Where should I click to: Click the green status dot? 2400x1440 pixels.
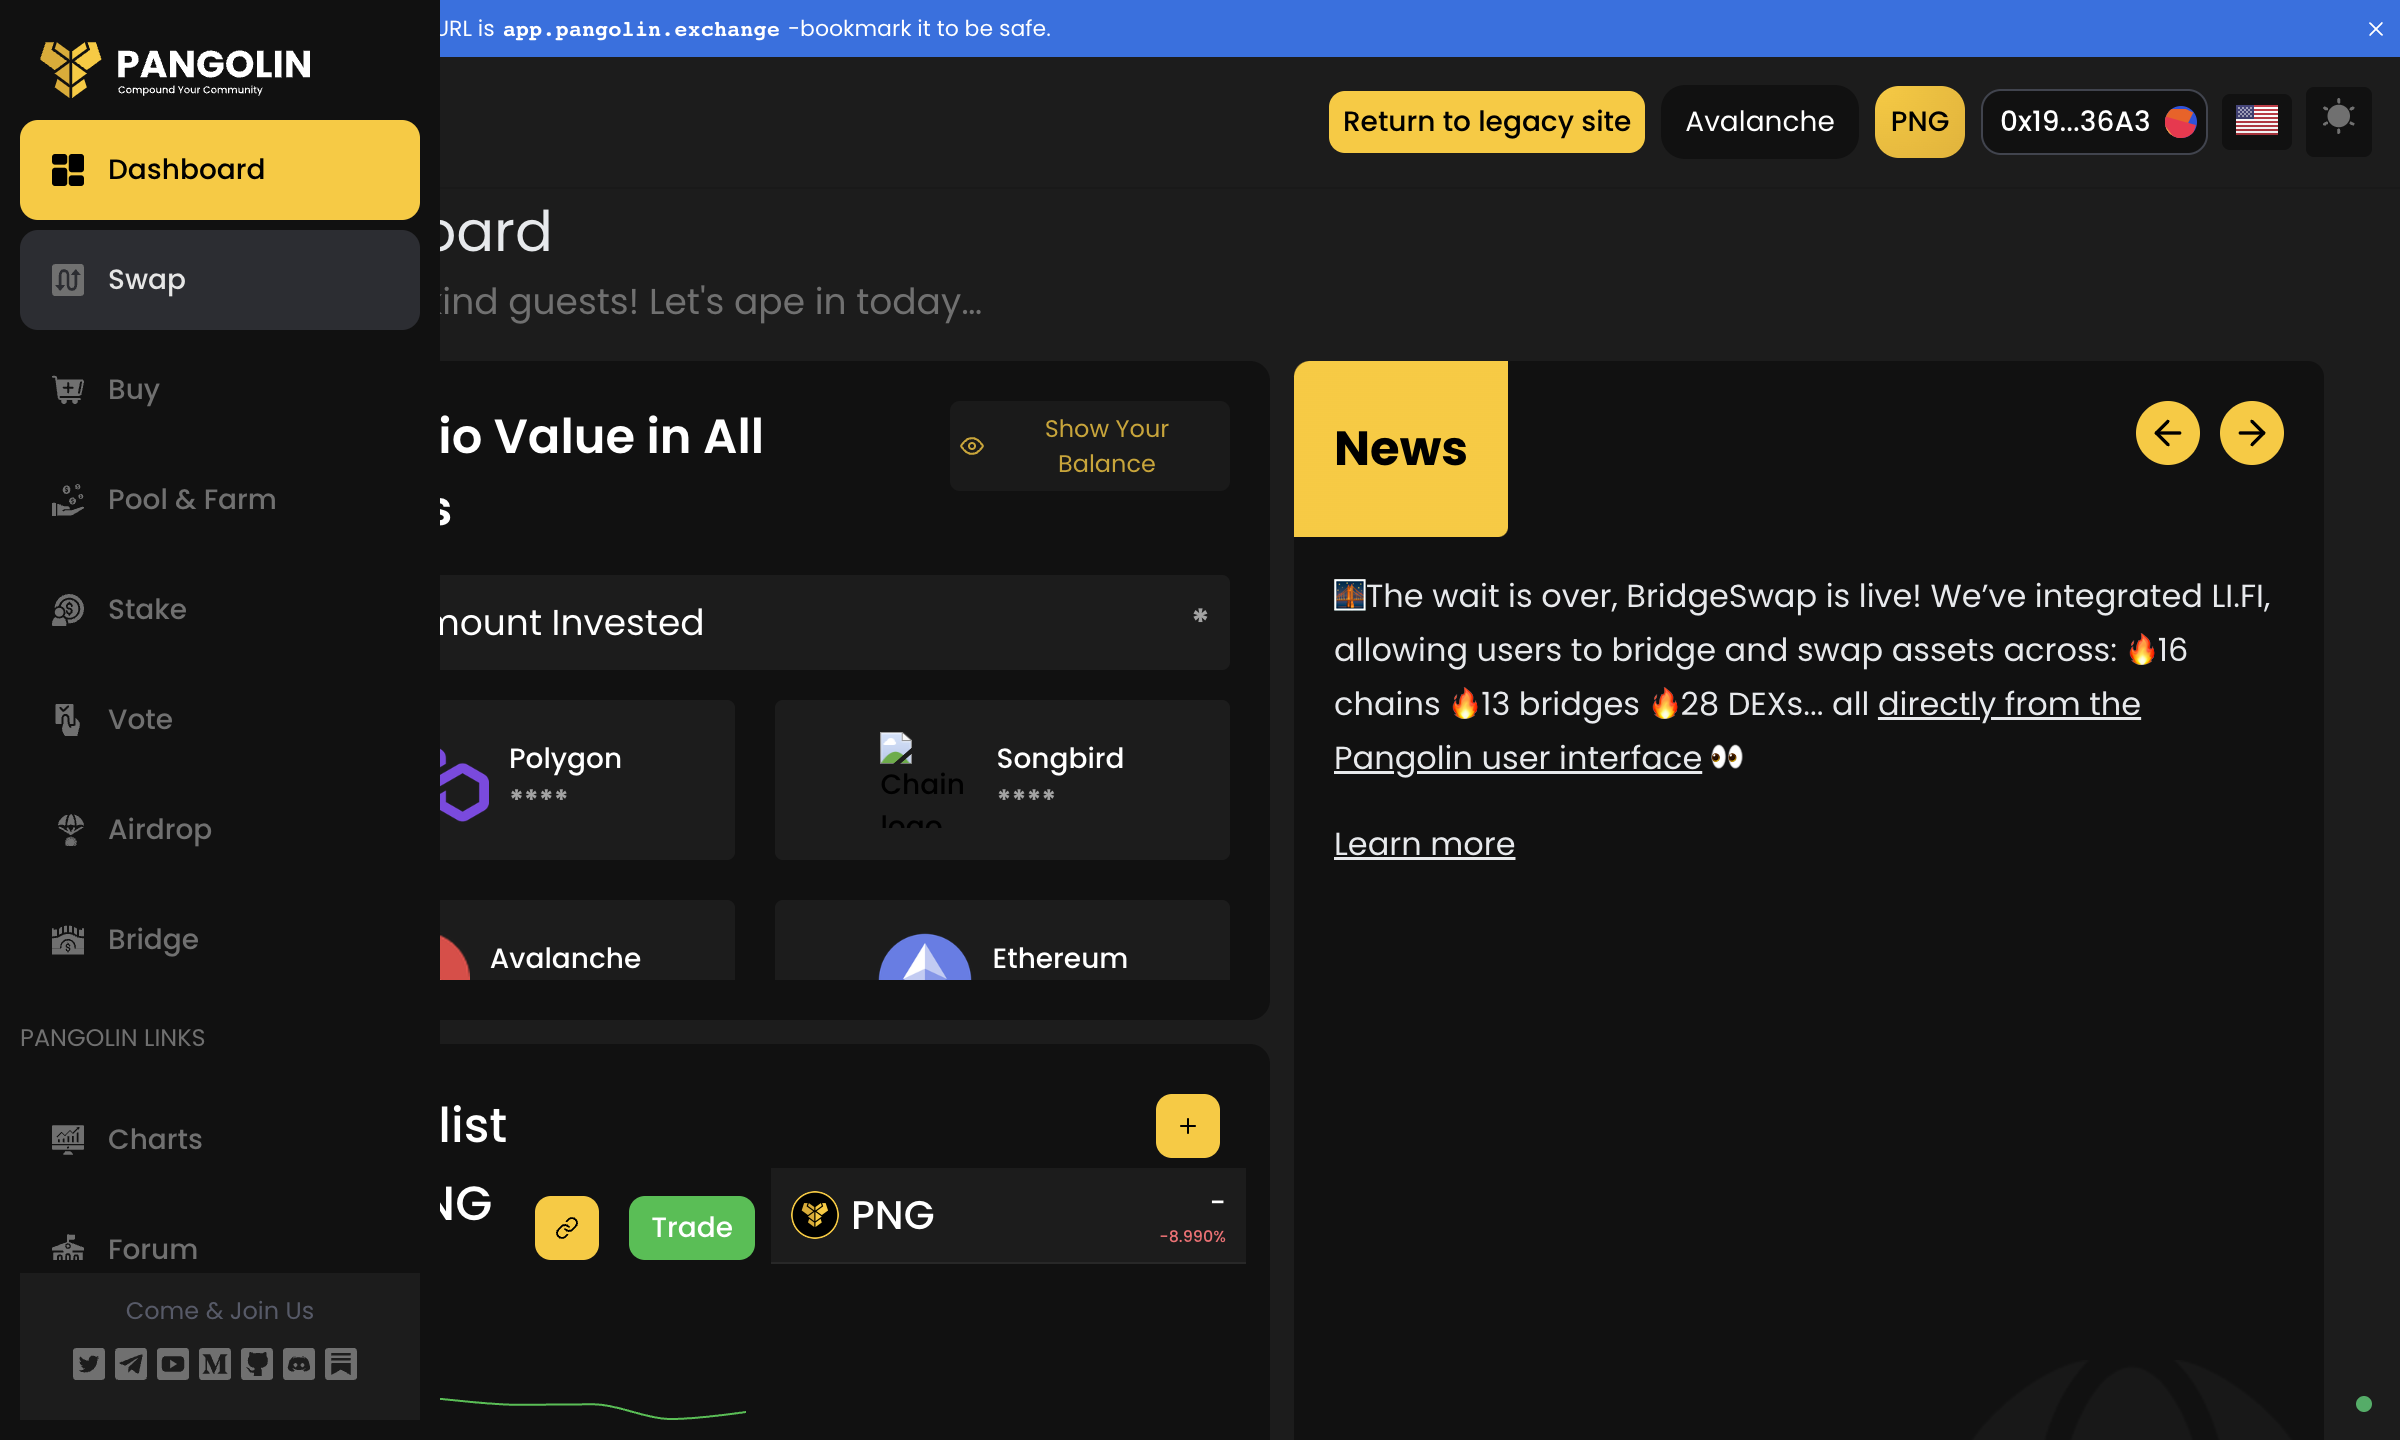point(2364,1404)
